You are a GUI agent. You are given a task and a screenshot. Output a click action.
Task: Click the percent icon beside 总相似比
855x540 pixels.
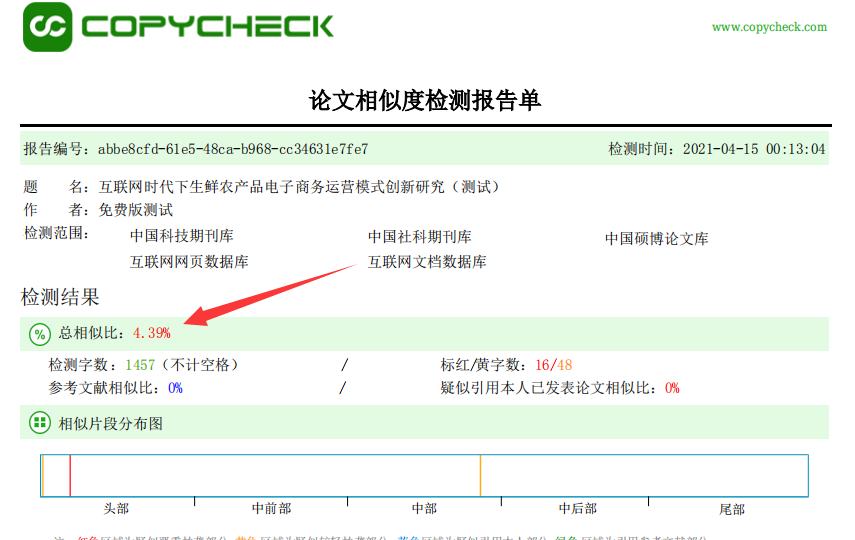(x=39, y=333)
